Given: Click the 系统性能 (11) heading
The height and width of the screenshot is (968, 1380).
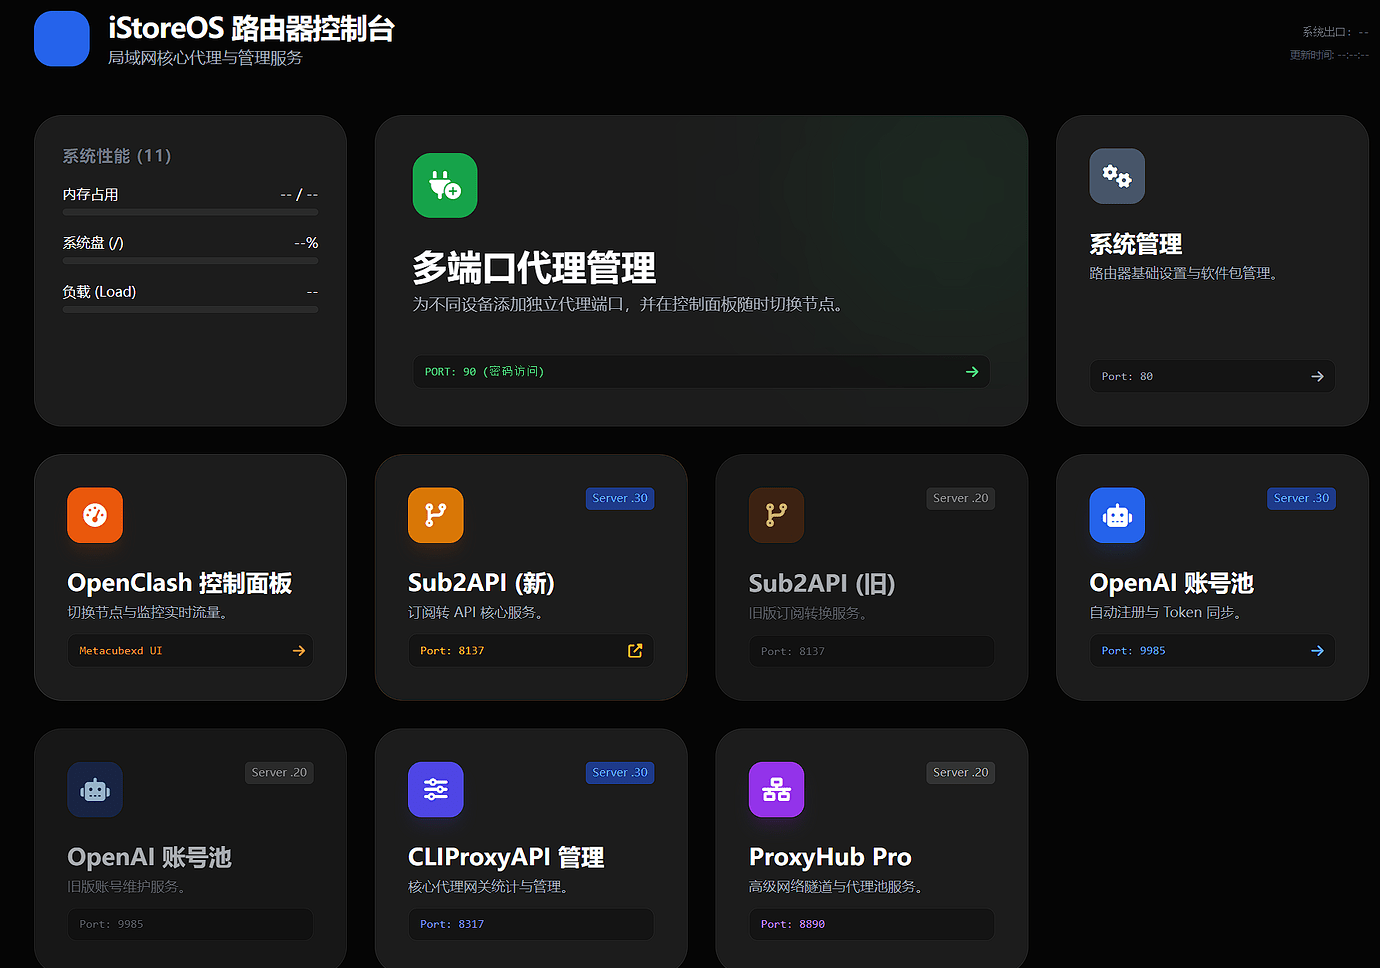Looking at the screenshot, I should click(x=117, y=156).
